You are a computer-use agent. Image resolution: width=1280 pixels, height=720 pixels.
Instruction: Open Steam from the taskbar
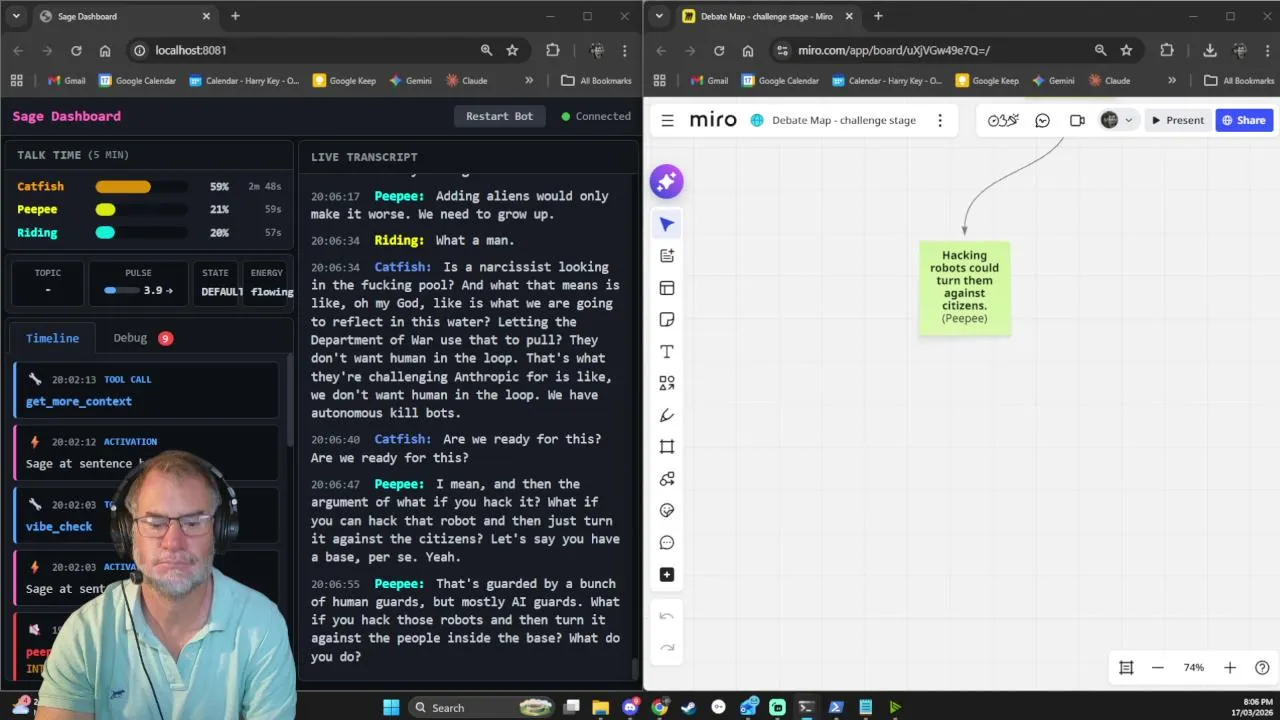click(688, 707)
